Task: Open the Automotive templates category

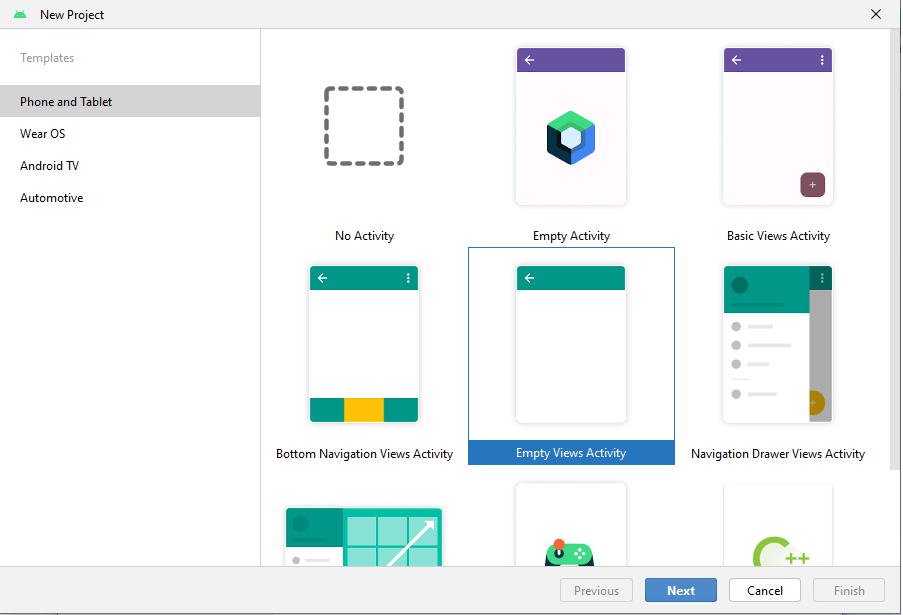Action: [52, 198]
